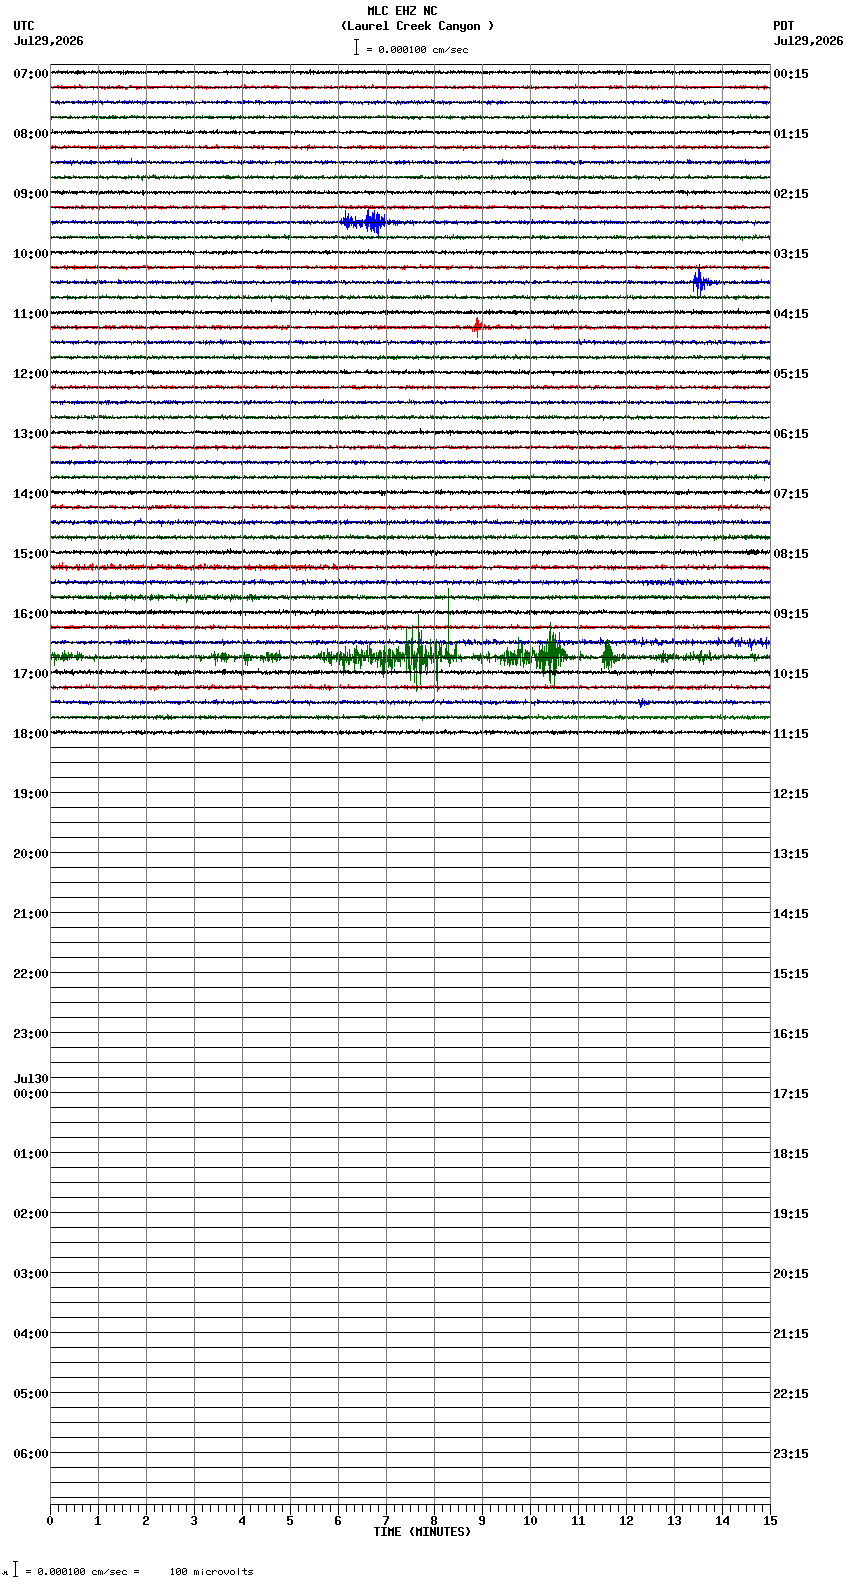Click the '10:15' PDT time label
The height and width of the screenshot is (1584, 850).
tap(791, 674)
